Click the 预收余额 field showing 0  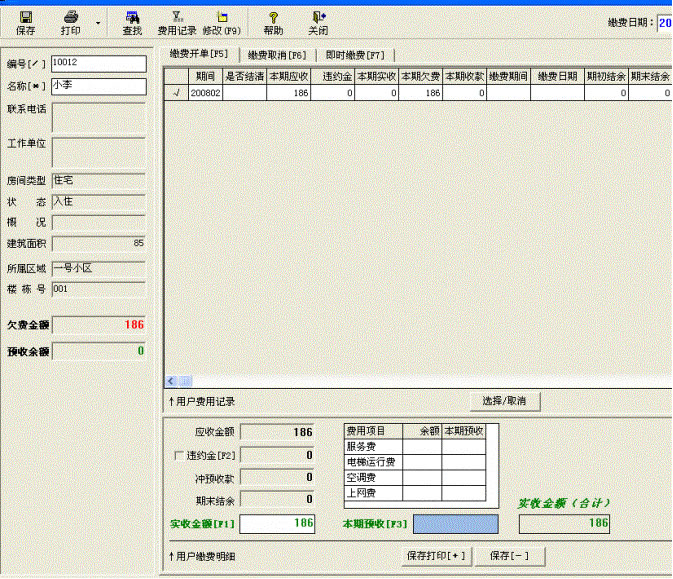(x=99, y=351)
